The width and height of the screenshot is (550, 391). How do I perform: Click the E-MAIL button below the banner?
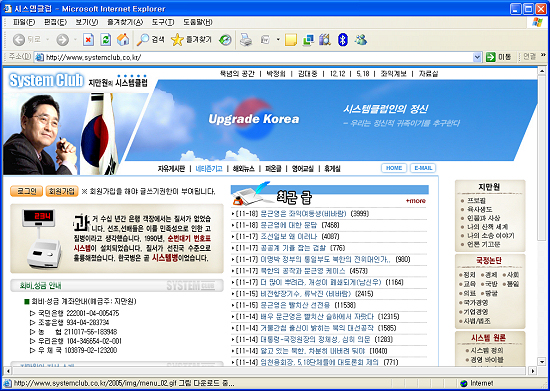pos(423,168)
